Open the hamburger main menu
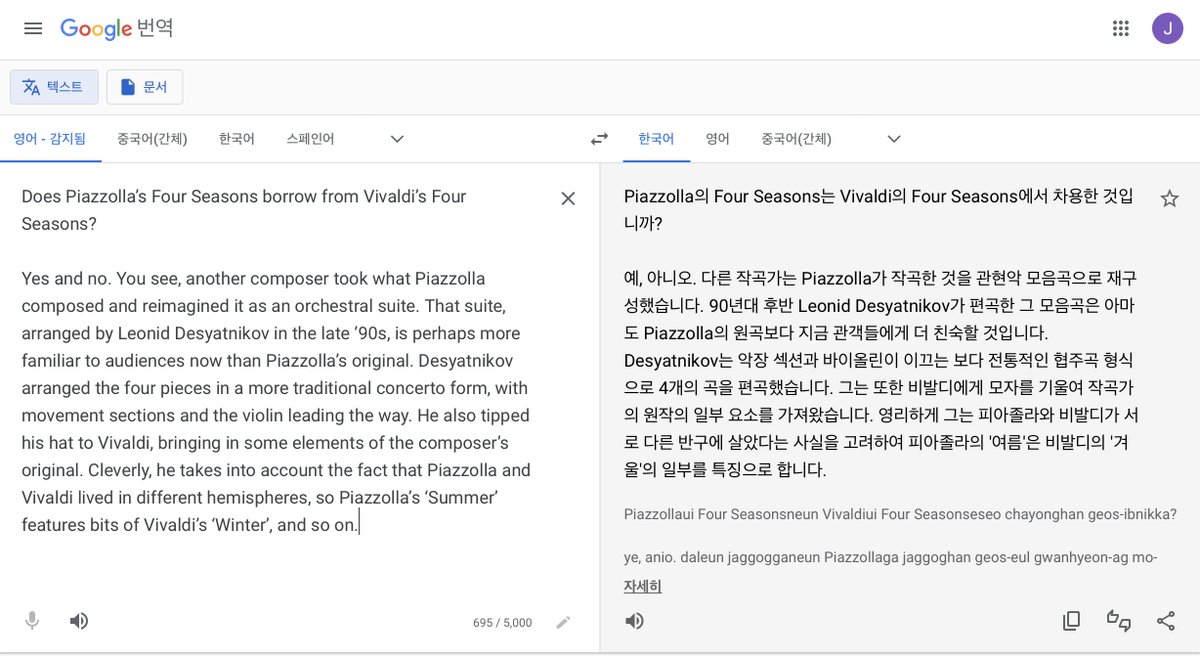The height and width of the screenshot is (659, 1200). point(33,28)
